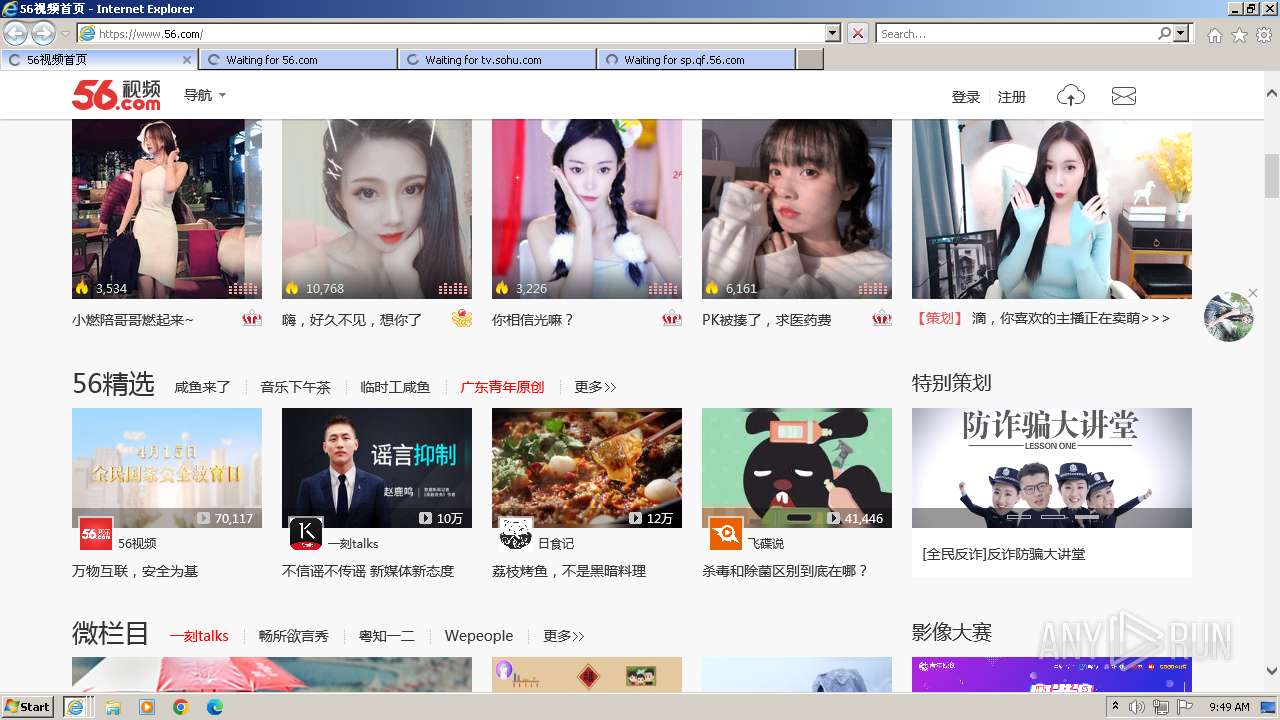Select the 畅所欲言秀 column
The image size is (1280, 720).
click(293, 636)
